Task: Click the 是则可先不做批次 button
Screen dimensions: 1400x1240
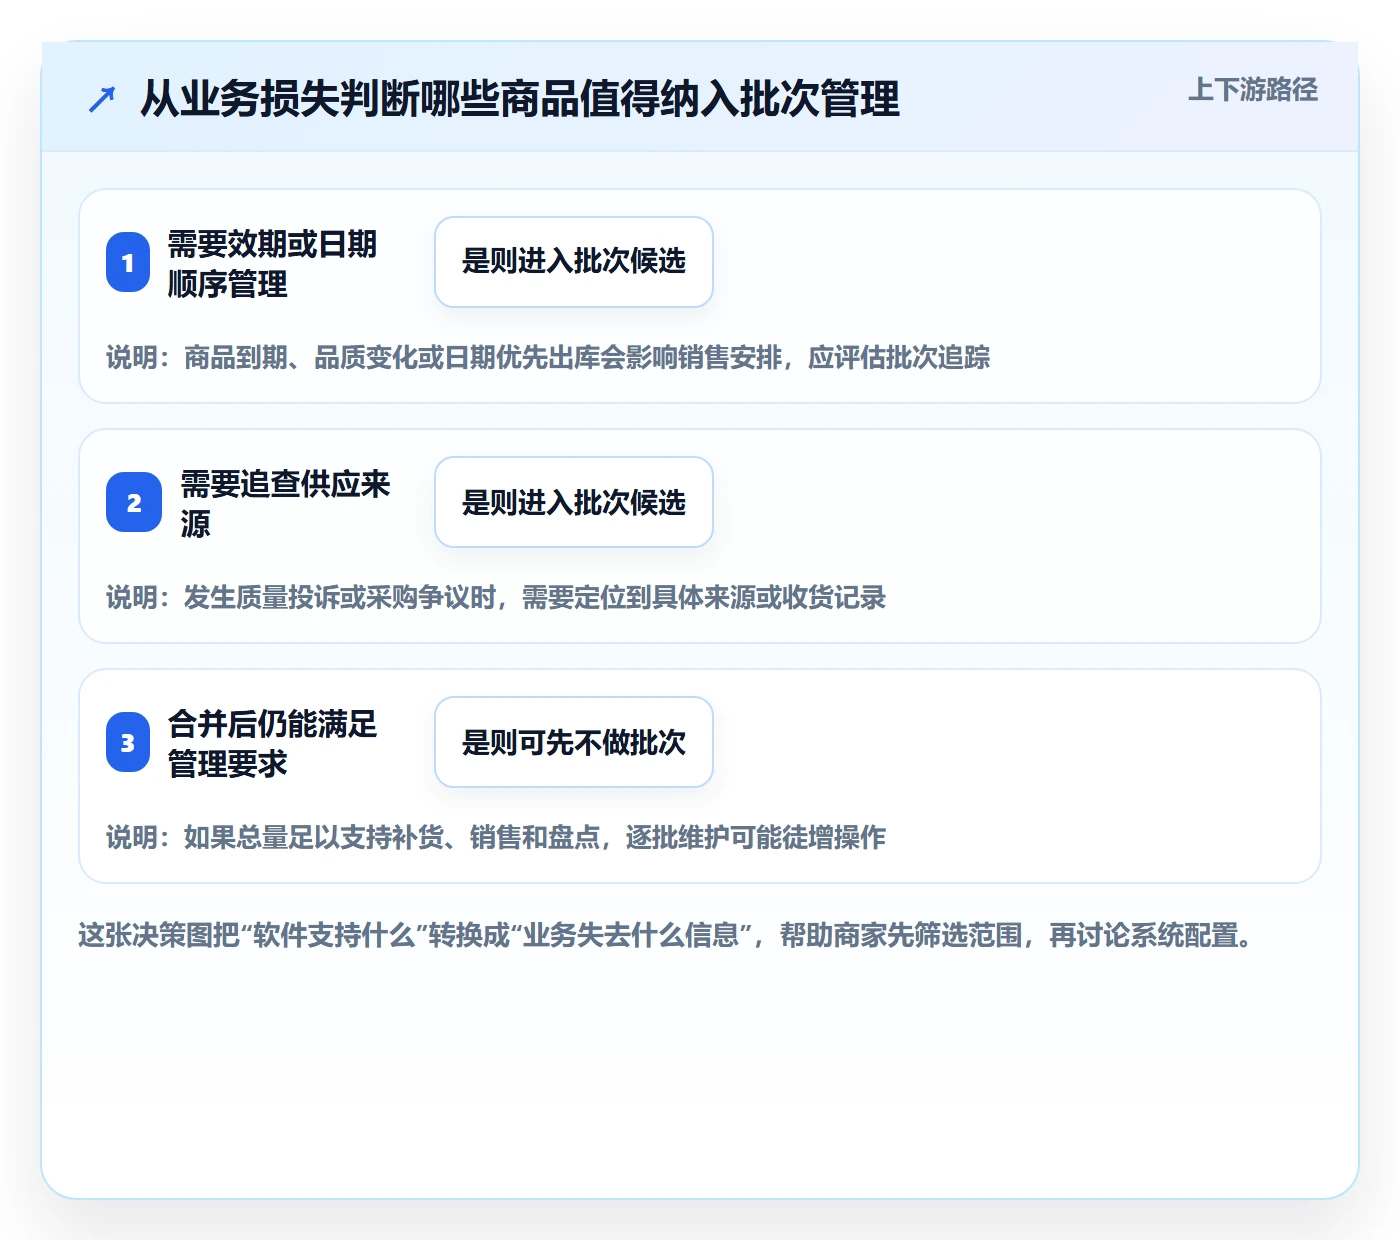Action: tap(574, 742)
